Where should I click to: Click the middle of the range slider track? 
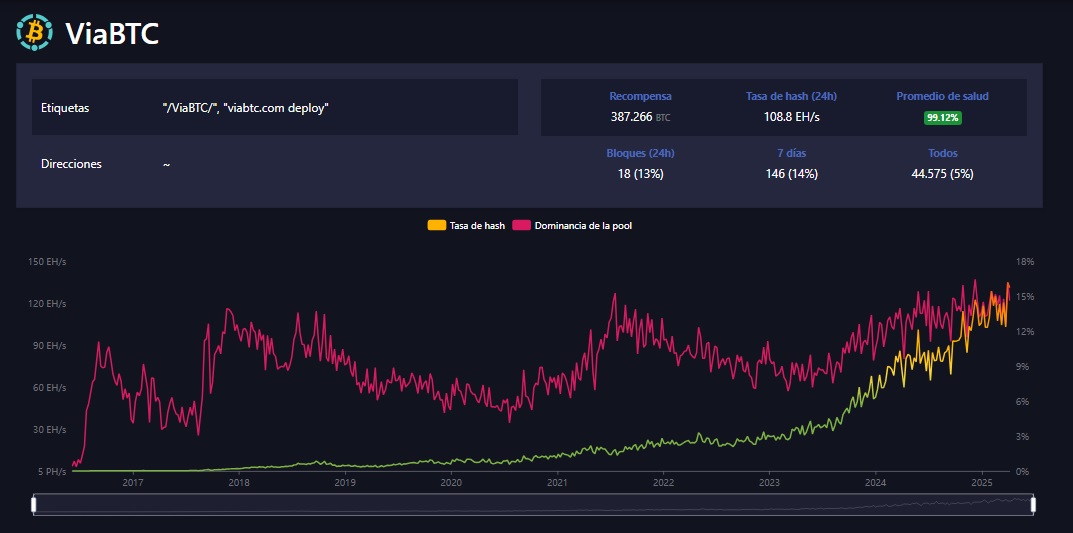point(533,505)
